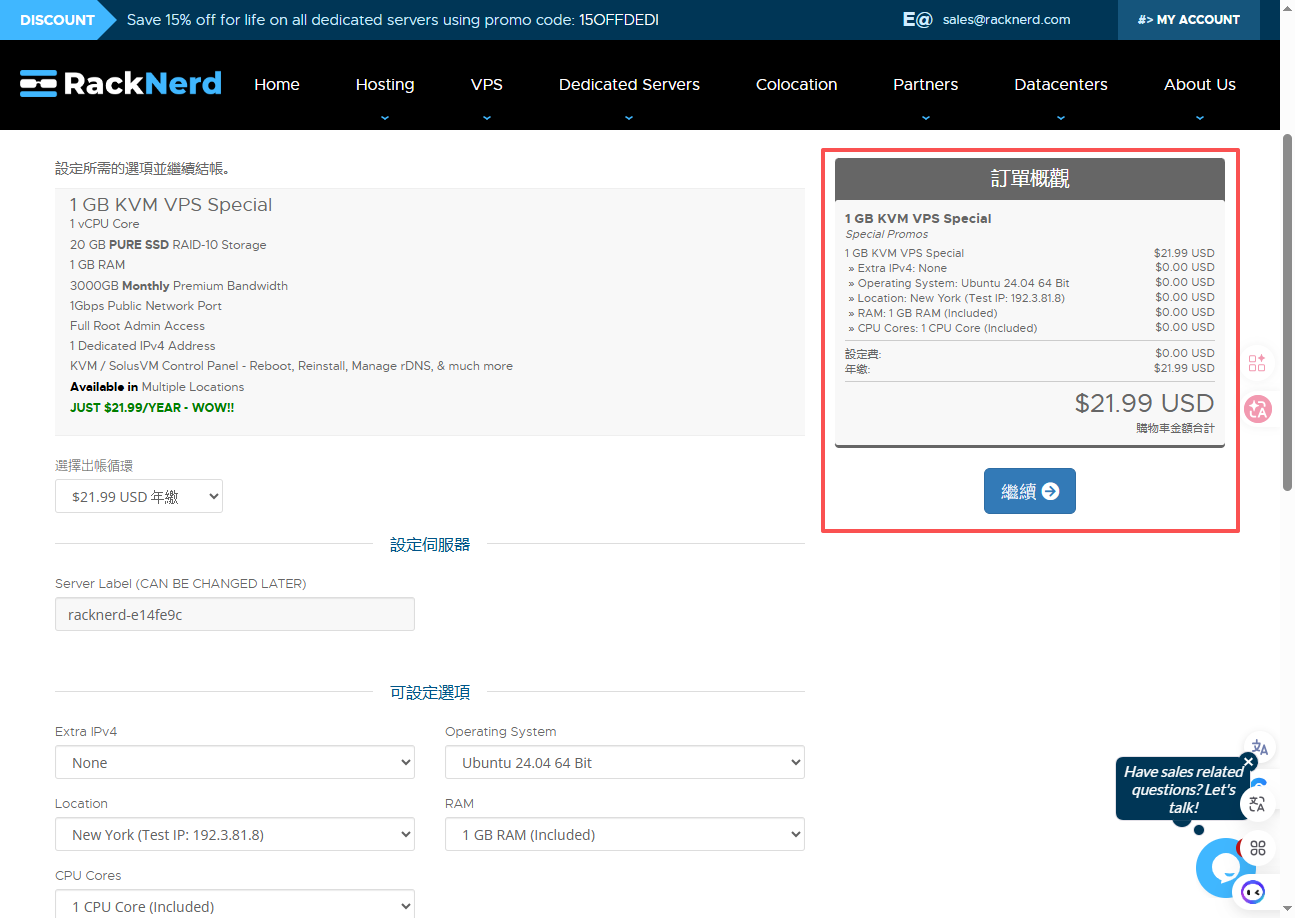Click the 訂單概觀 order summary header

(1030, 179)
